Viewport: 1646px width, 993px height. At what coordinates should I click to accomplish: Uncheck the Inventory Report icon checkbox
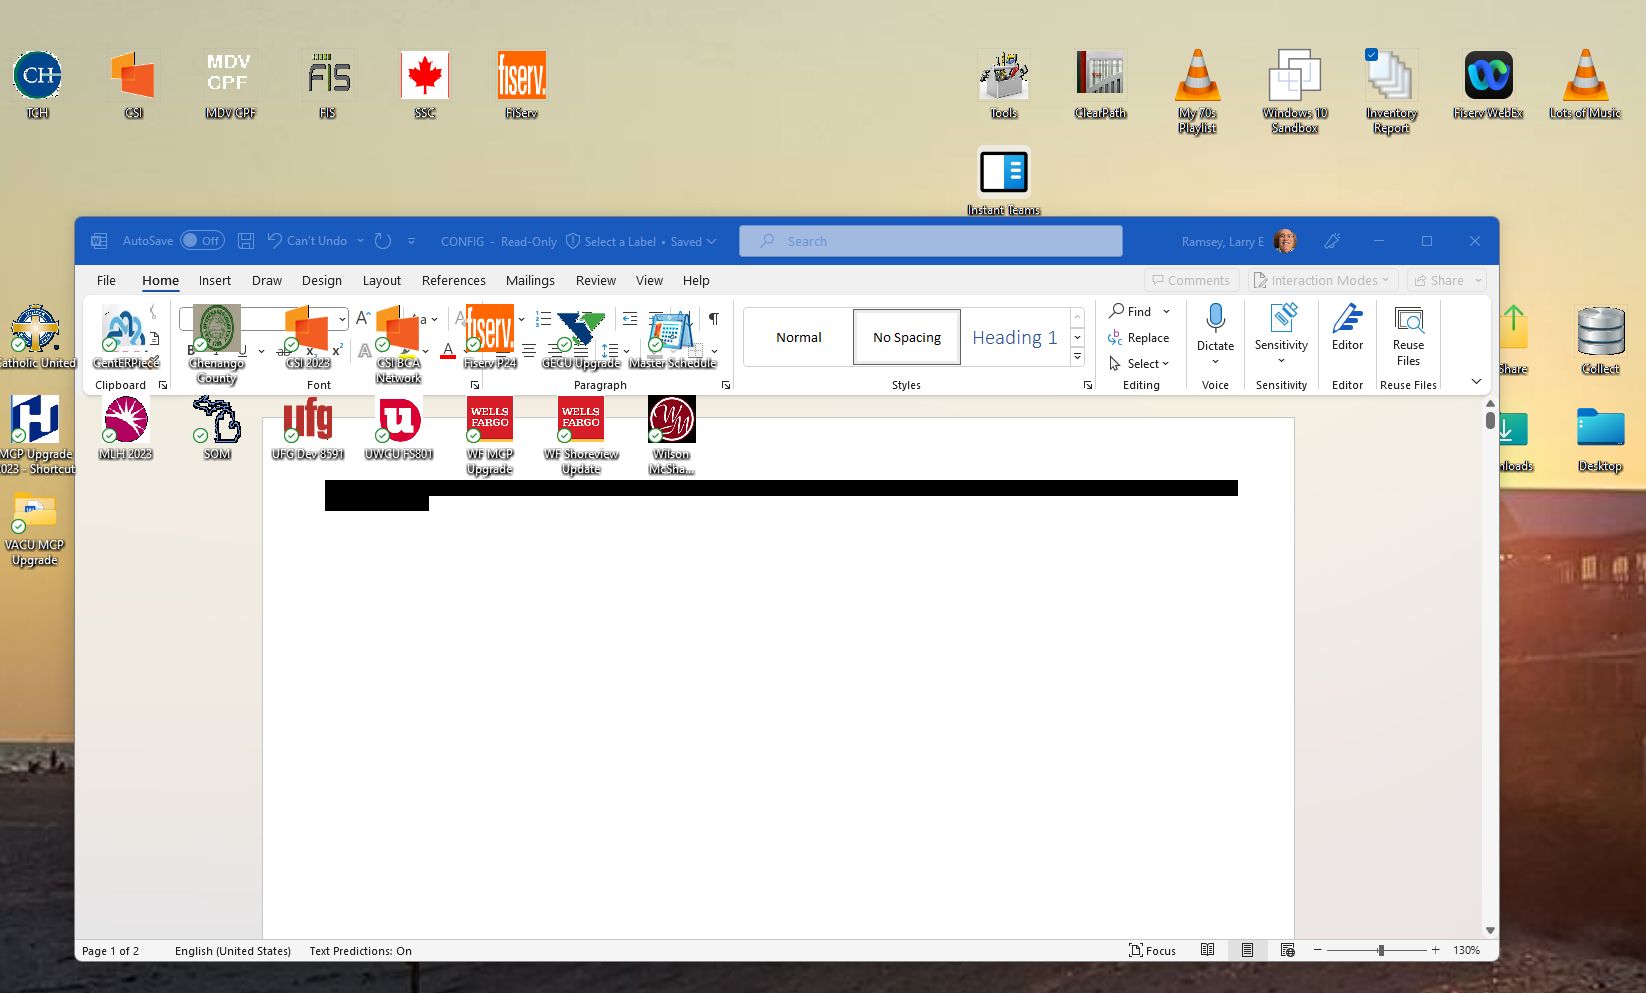coord(1371,55)
